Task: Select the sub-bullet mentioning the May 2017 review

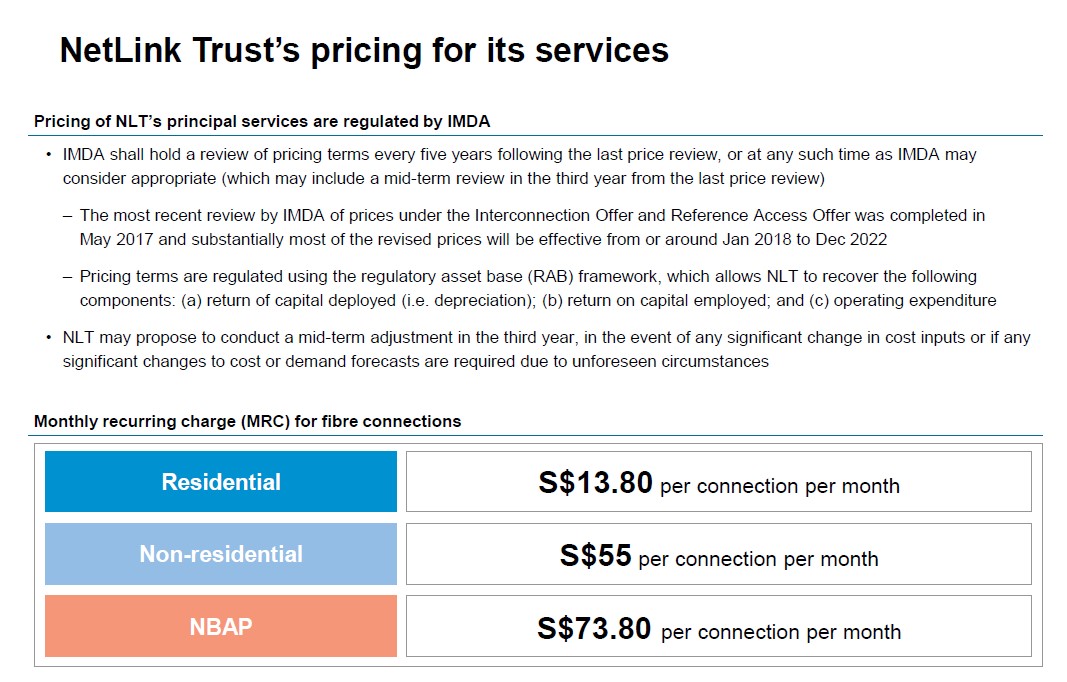Action: click(x=532, y=227)
